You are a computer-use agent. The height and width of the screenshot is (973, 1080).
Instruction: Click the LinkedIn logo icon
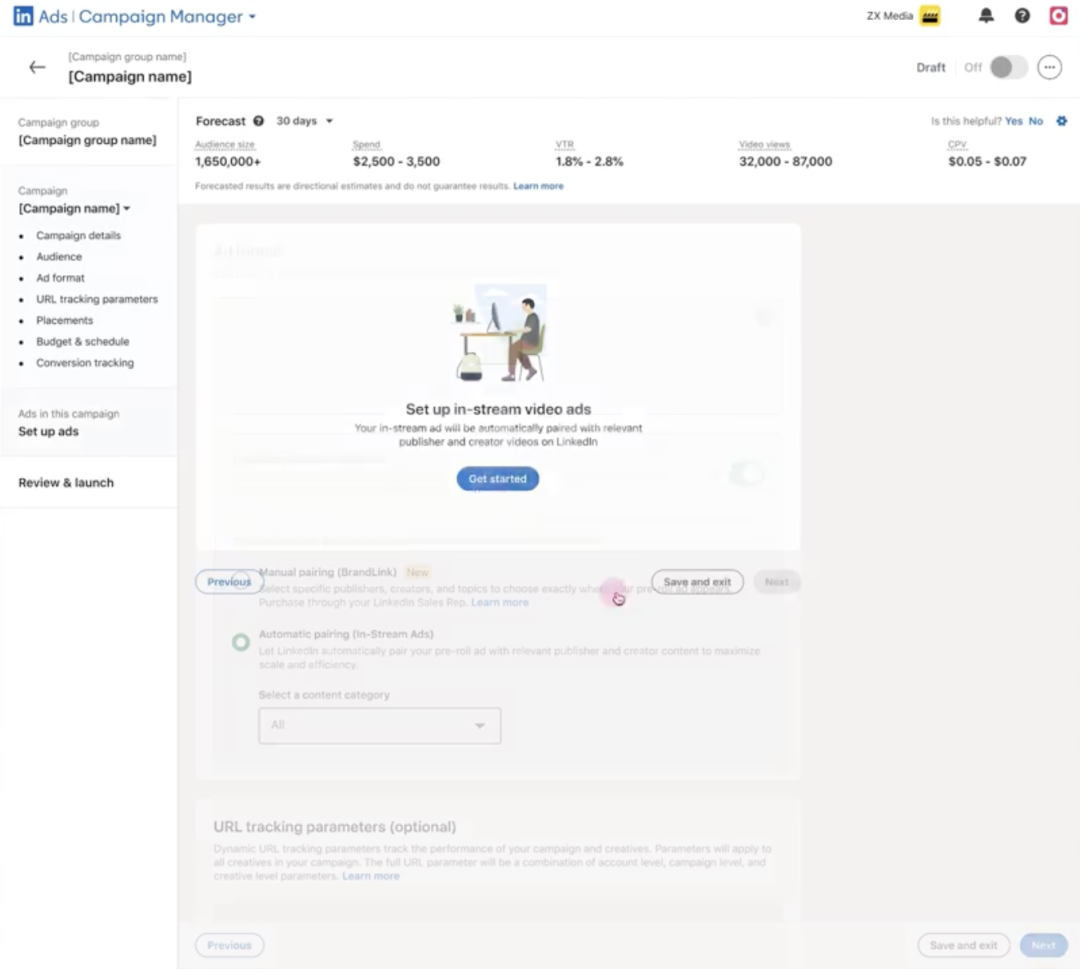pos(23,16)
